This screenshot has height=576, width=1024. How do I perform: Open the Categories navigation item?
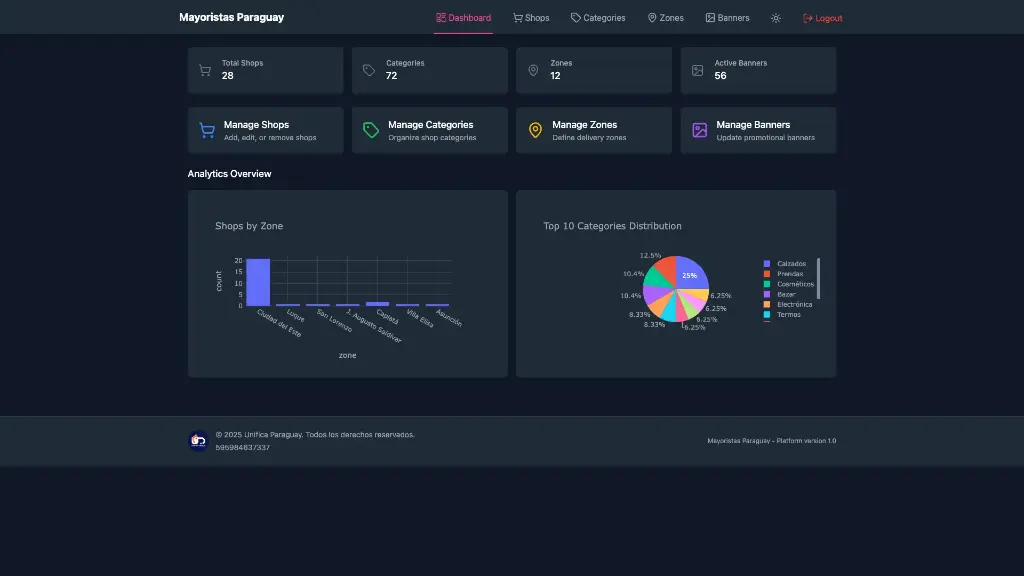coord(598,18)
